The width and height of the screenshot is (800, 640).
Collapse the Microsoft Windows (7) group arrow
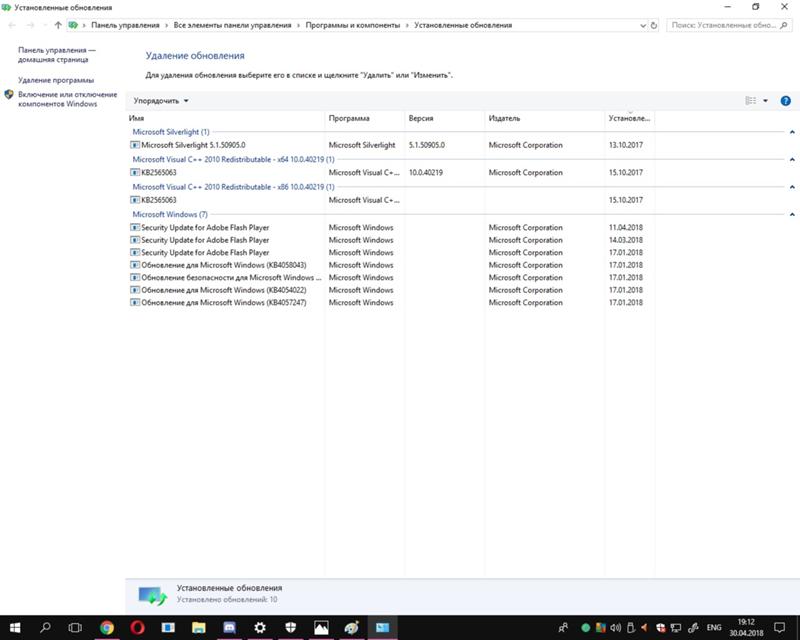(792, 215)
